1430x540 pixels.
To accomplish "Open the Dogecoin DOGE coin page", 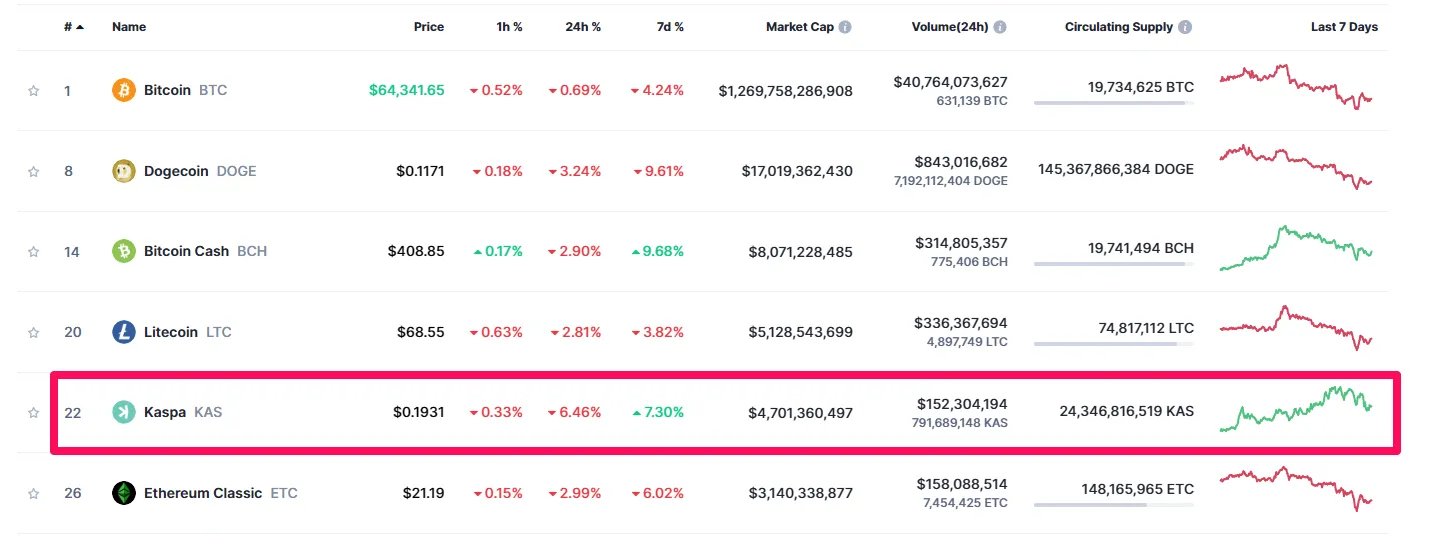I will click(200, 171).
